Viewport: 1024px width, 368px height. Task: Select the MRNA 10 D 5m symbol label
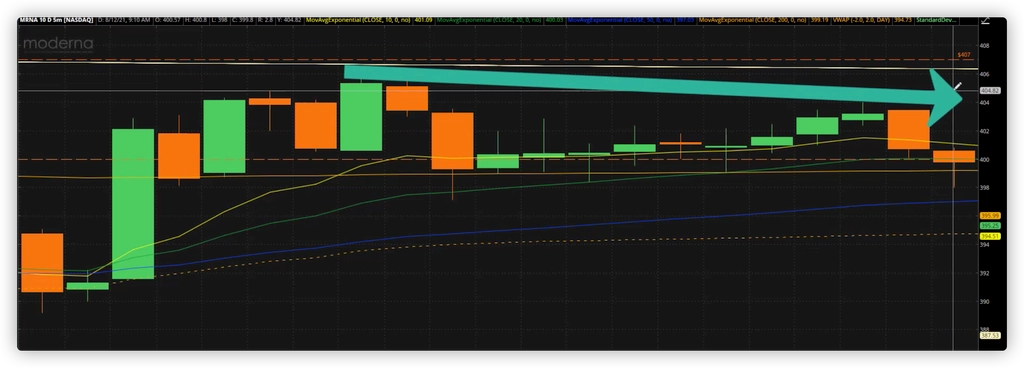pos(57,21)
